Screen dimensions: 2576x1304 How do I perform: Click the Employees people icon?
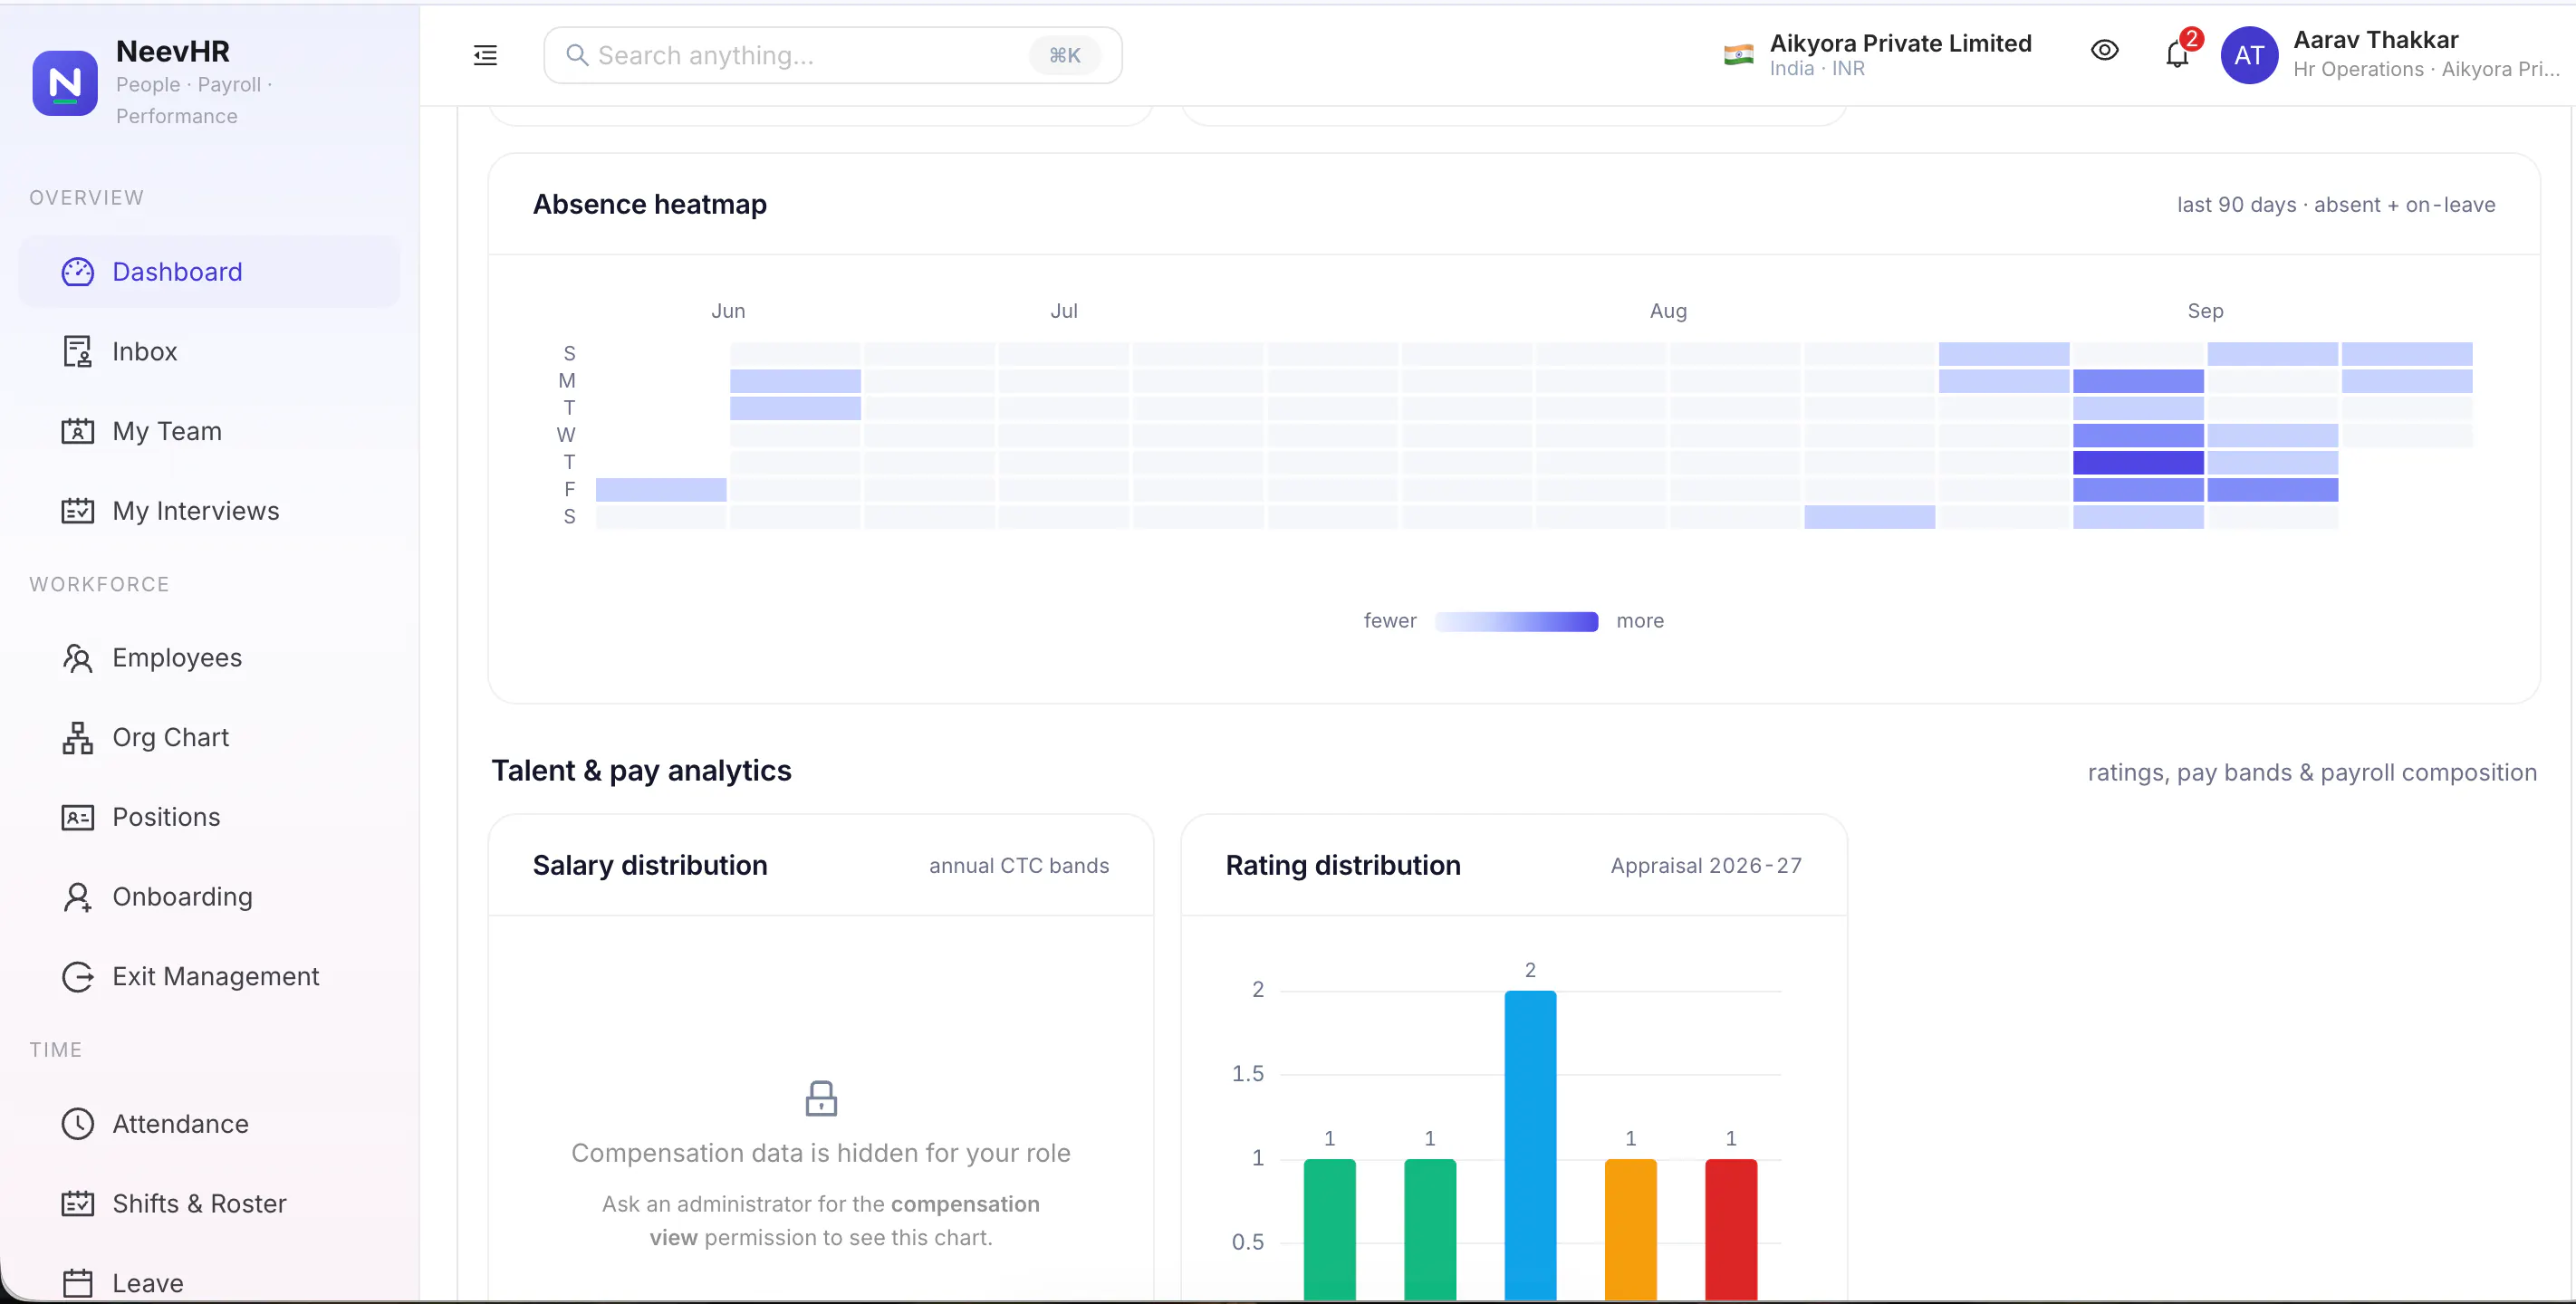point(78,658)
